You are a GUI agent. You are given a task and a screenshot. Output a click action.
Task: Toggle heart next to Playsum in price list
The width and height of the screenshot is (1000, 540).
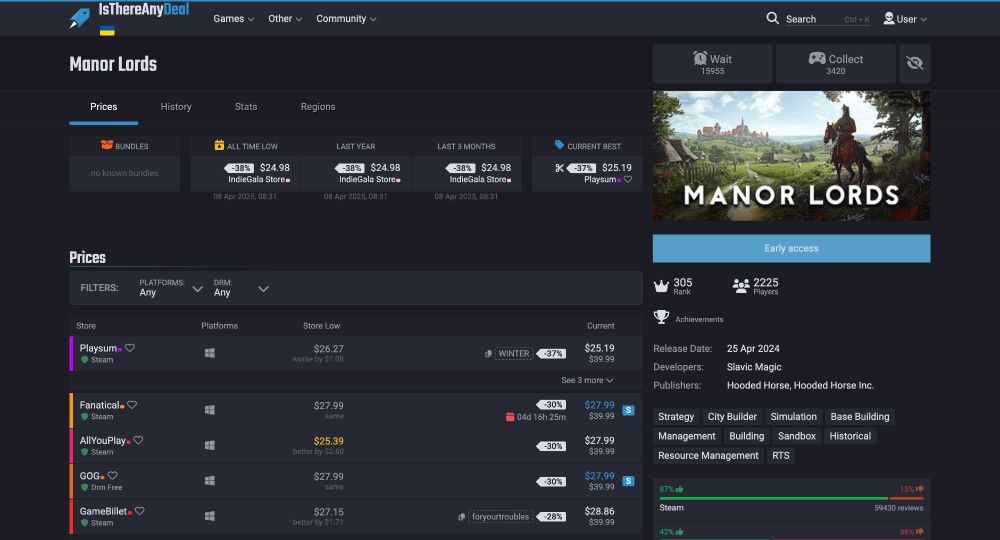[130, 347]
